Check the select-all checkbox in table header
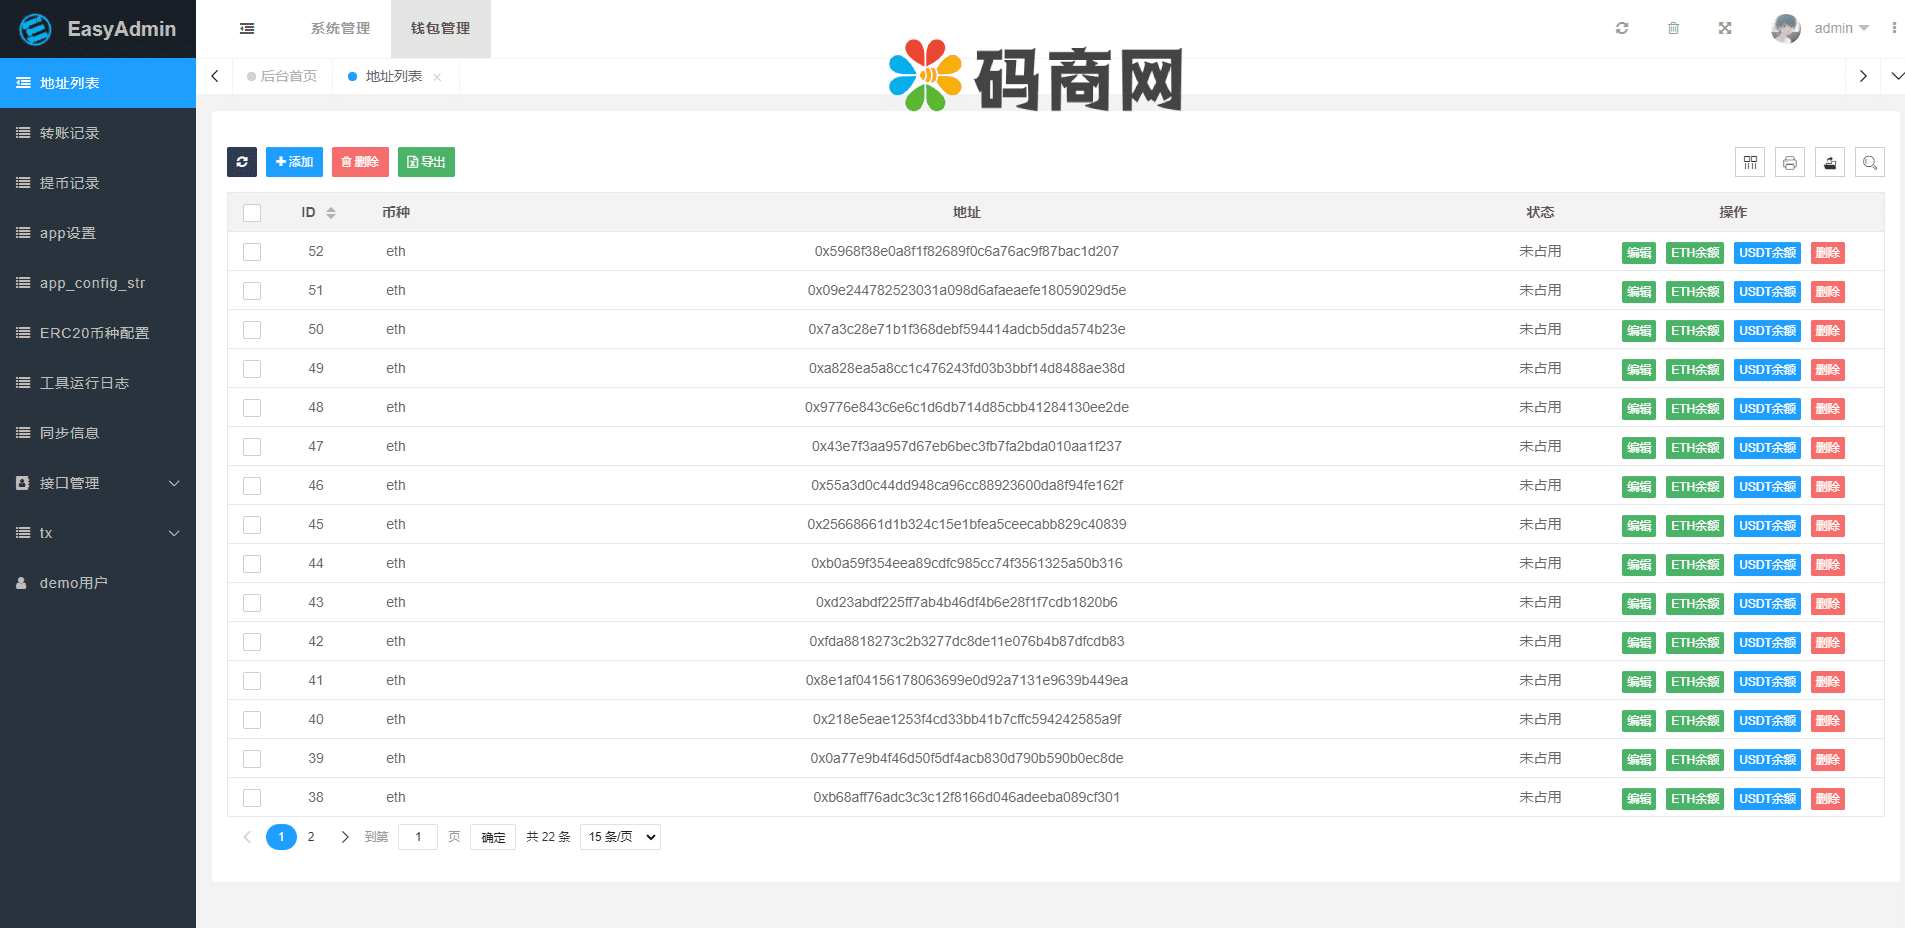 (x=252, y=213)
